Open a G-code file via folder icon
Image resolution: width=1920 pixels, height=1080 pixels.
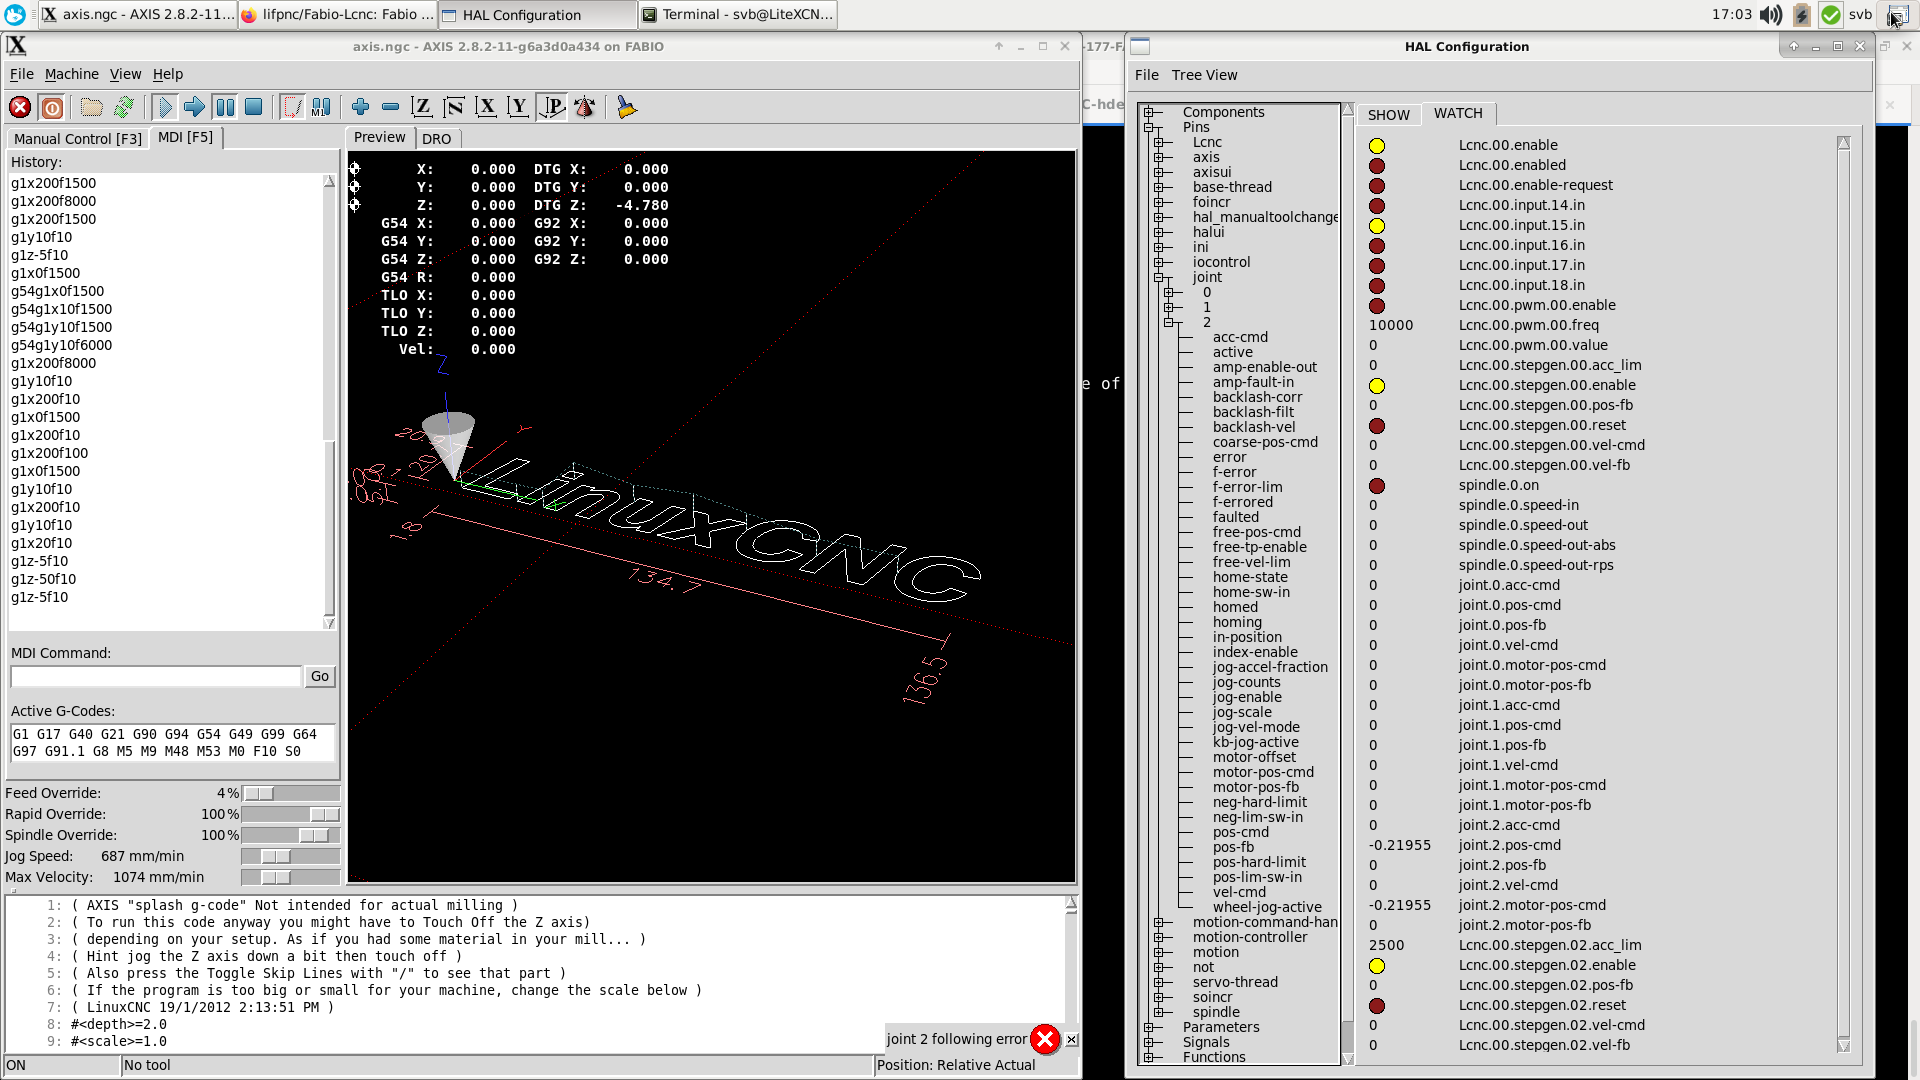click(92, 107)
